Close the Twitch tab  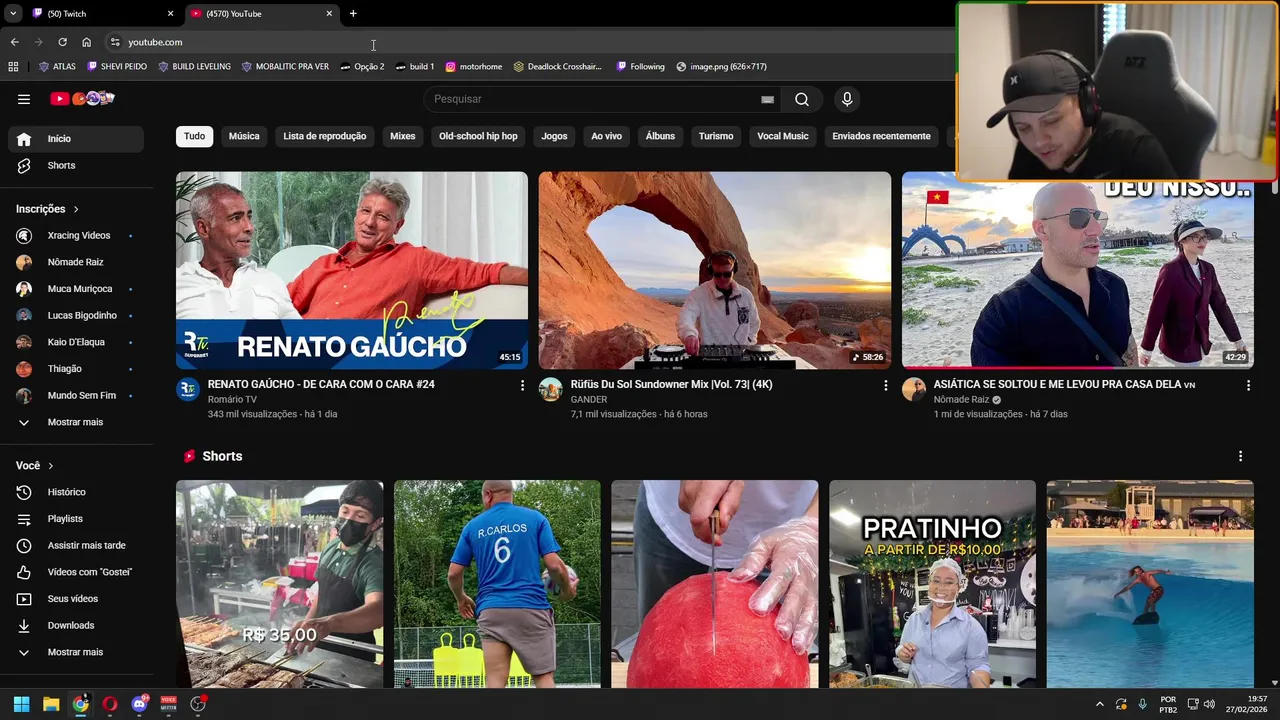tap(170, 13)
